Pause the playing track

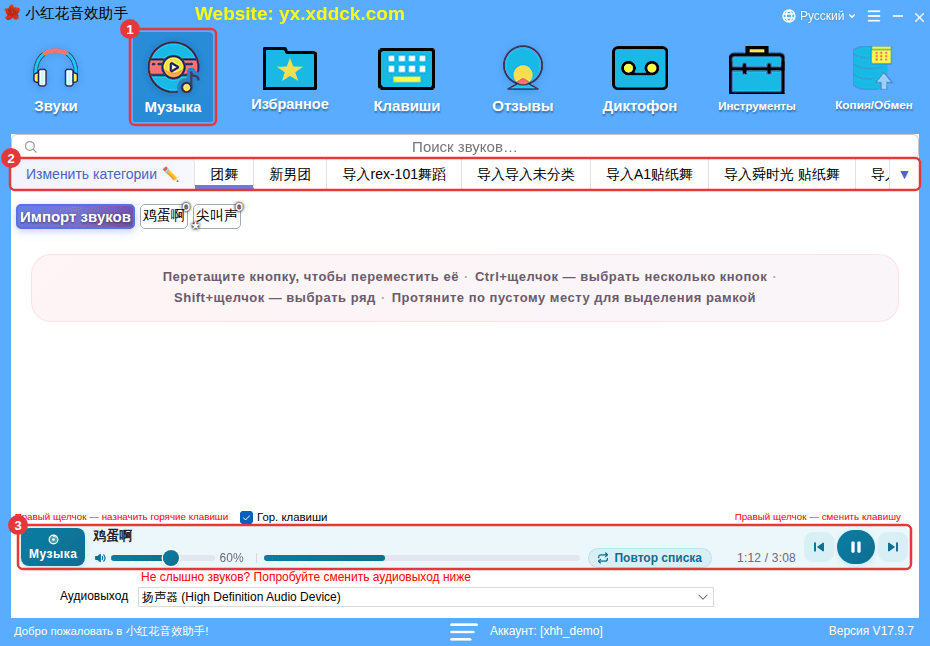click(x=855, y=547)
